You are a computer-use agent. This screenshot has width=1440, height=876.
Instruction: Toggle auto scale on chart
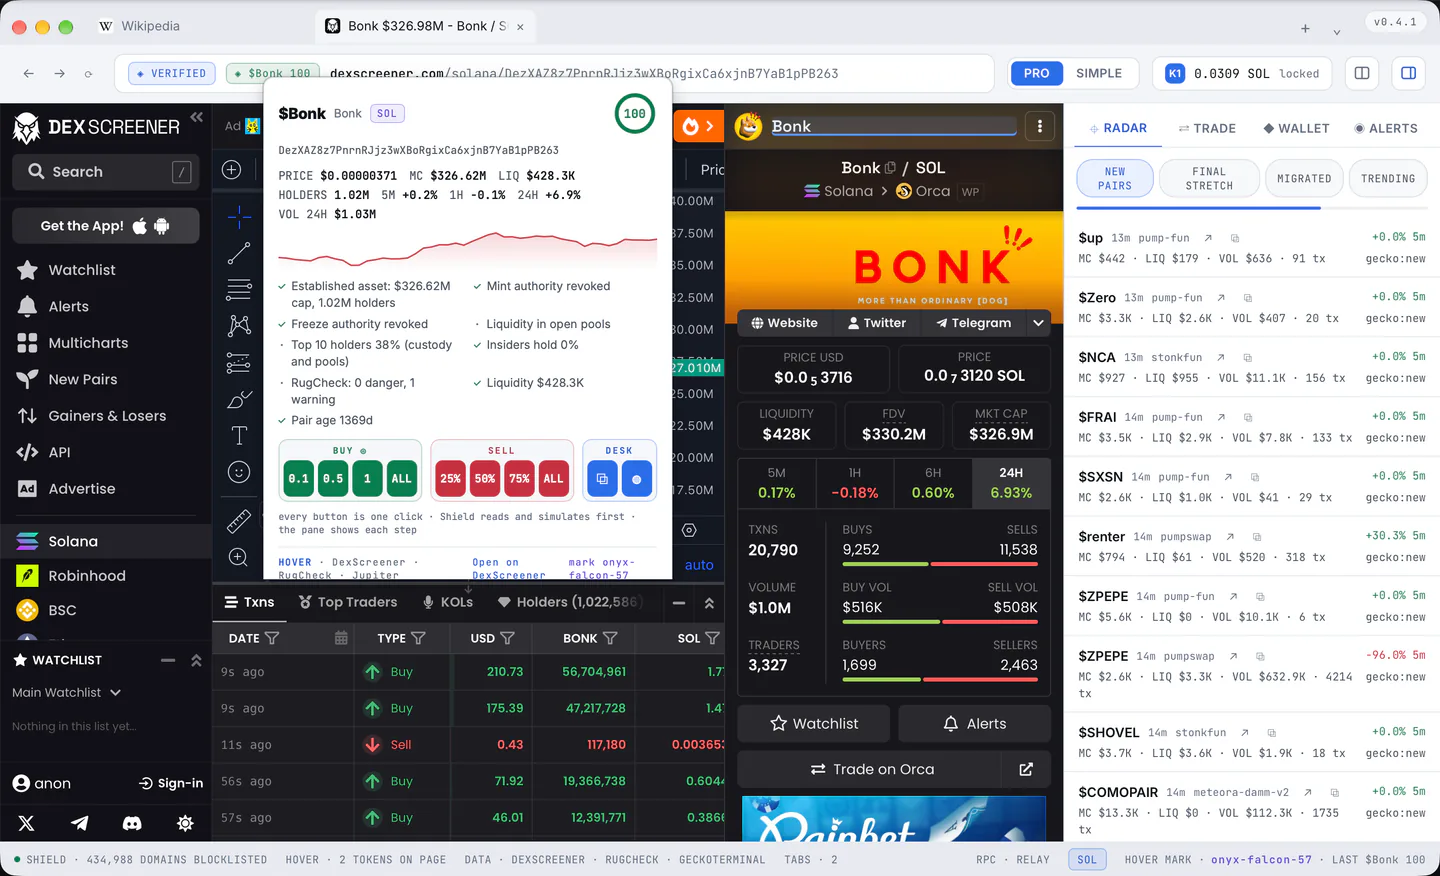coord(699,565)
